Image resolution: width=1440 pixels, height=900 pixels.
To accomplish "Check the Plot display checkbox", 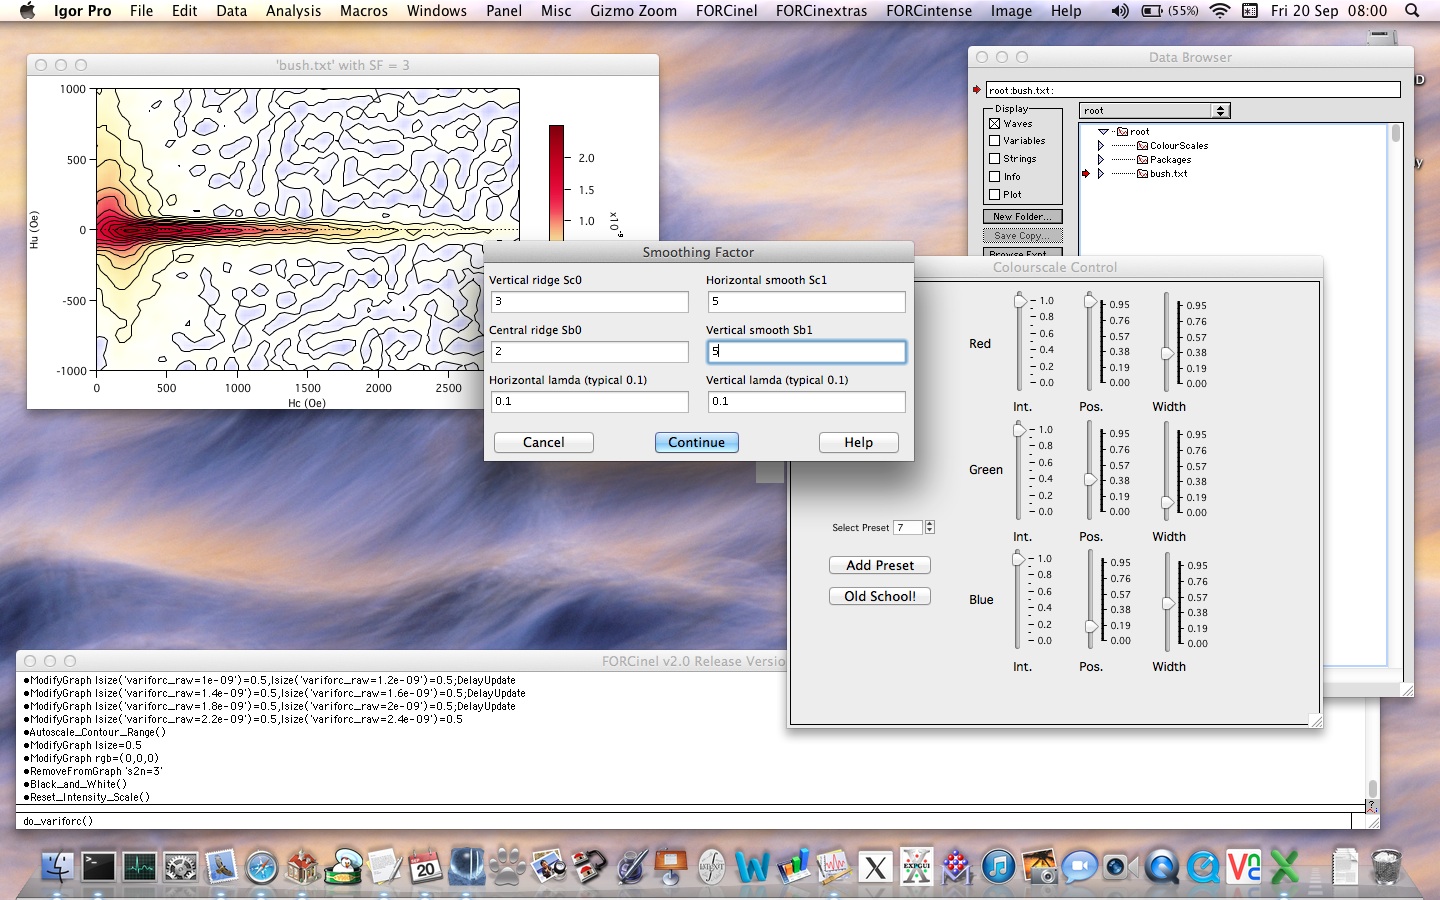I will pos(995,195).
